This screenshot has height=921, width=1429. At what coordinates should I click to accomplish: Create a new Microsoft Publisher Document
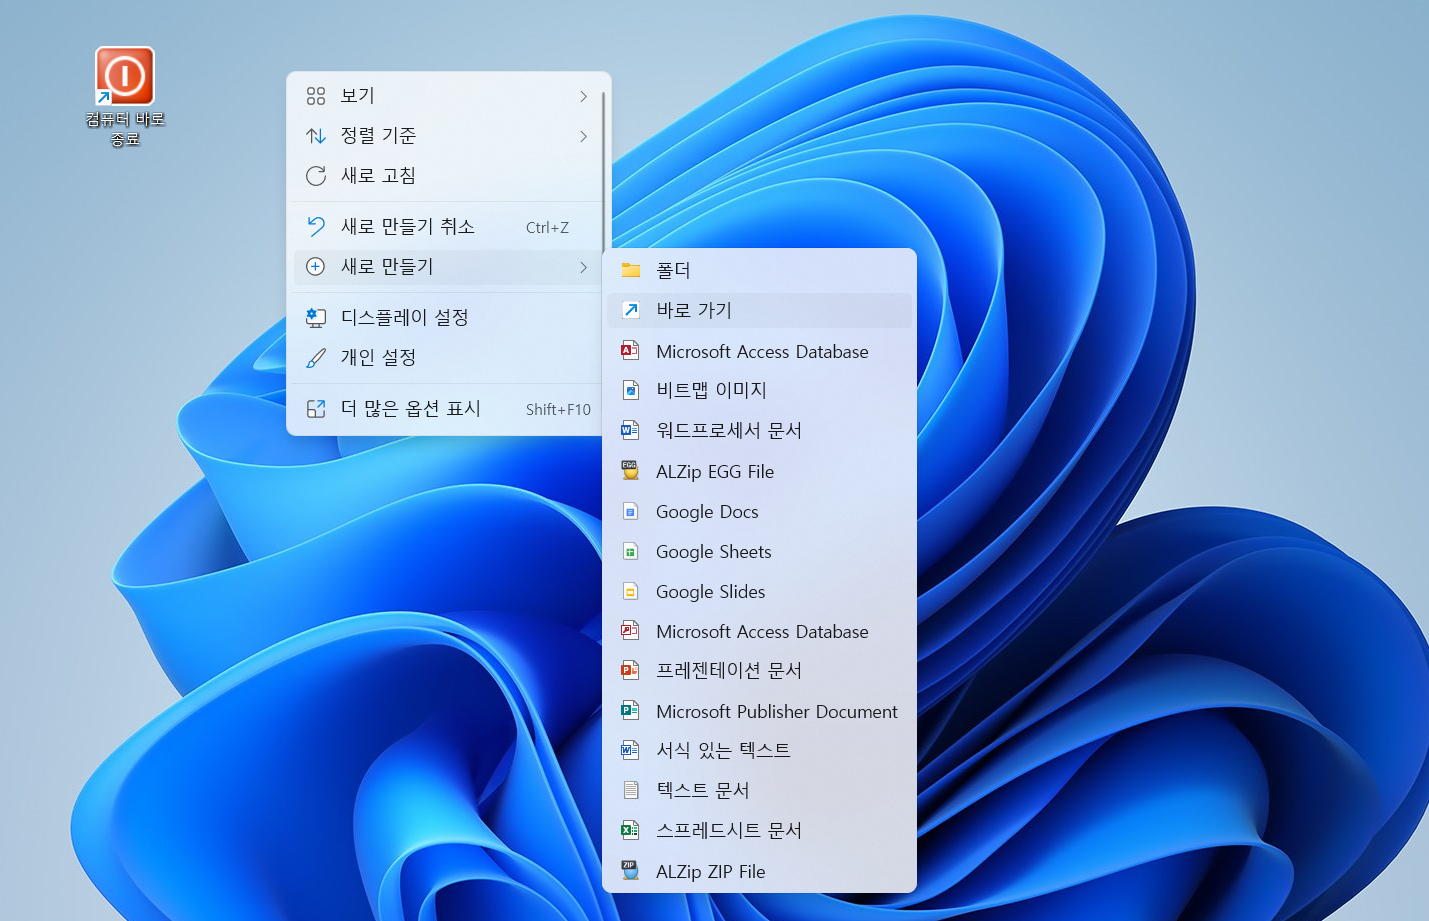759,711
